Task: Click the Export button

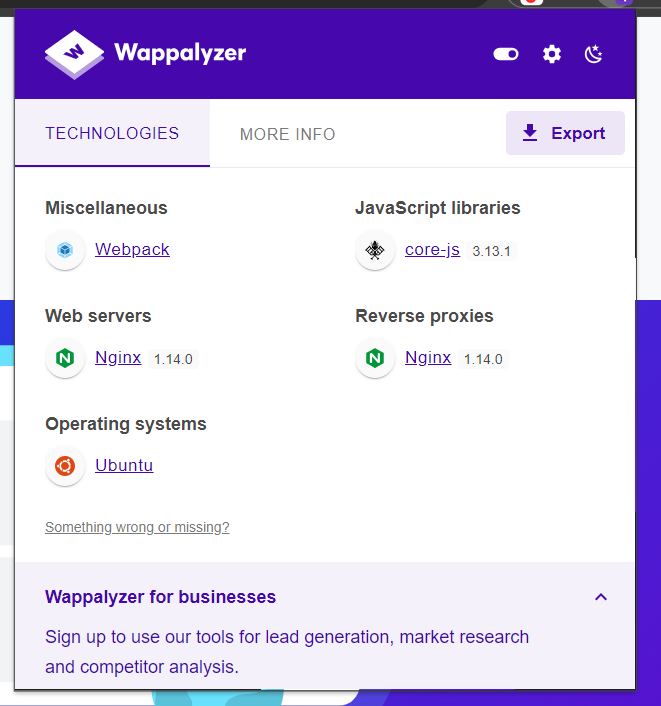Action: pyautogui.click(x=565, y=133)
